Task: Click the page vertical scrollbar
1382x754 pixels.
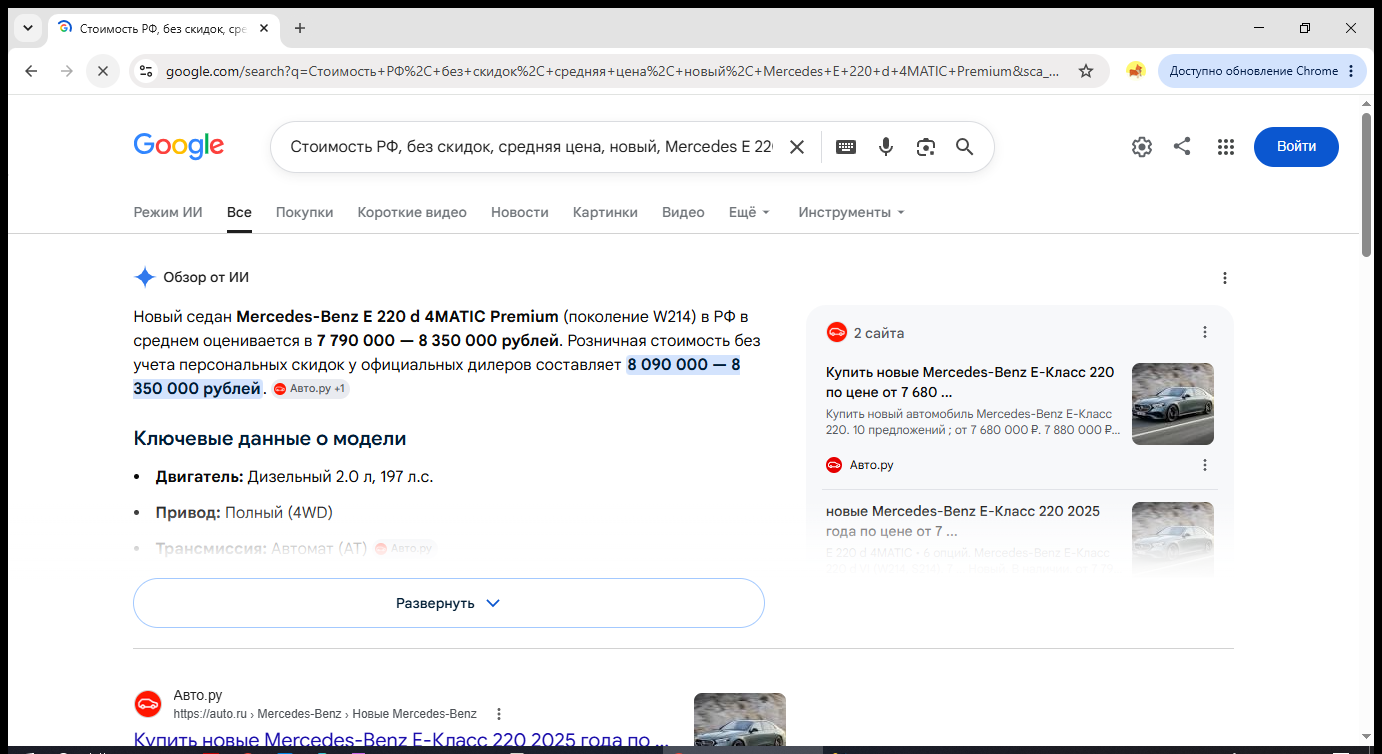Action: pos(1367,185)
